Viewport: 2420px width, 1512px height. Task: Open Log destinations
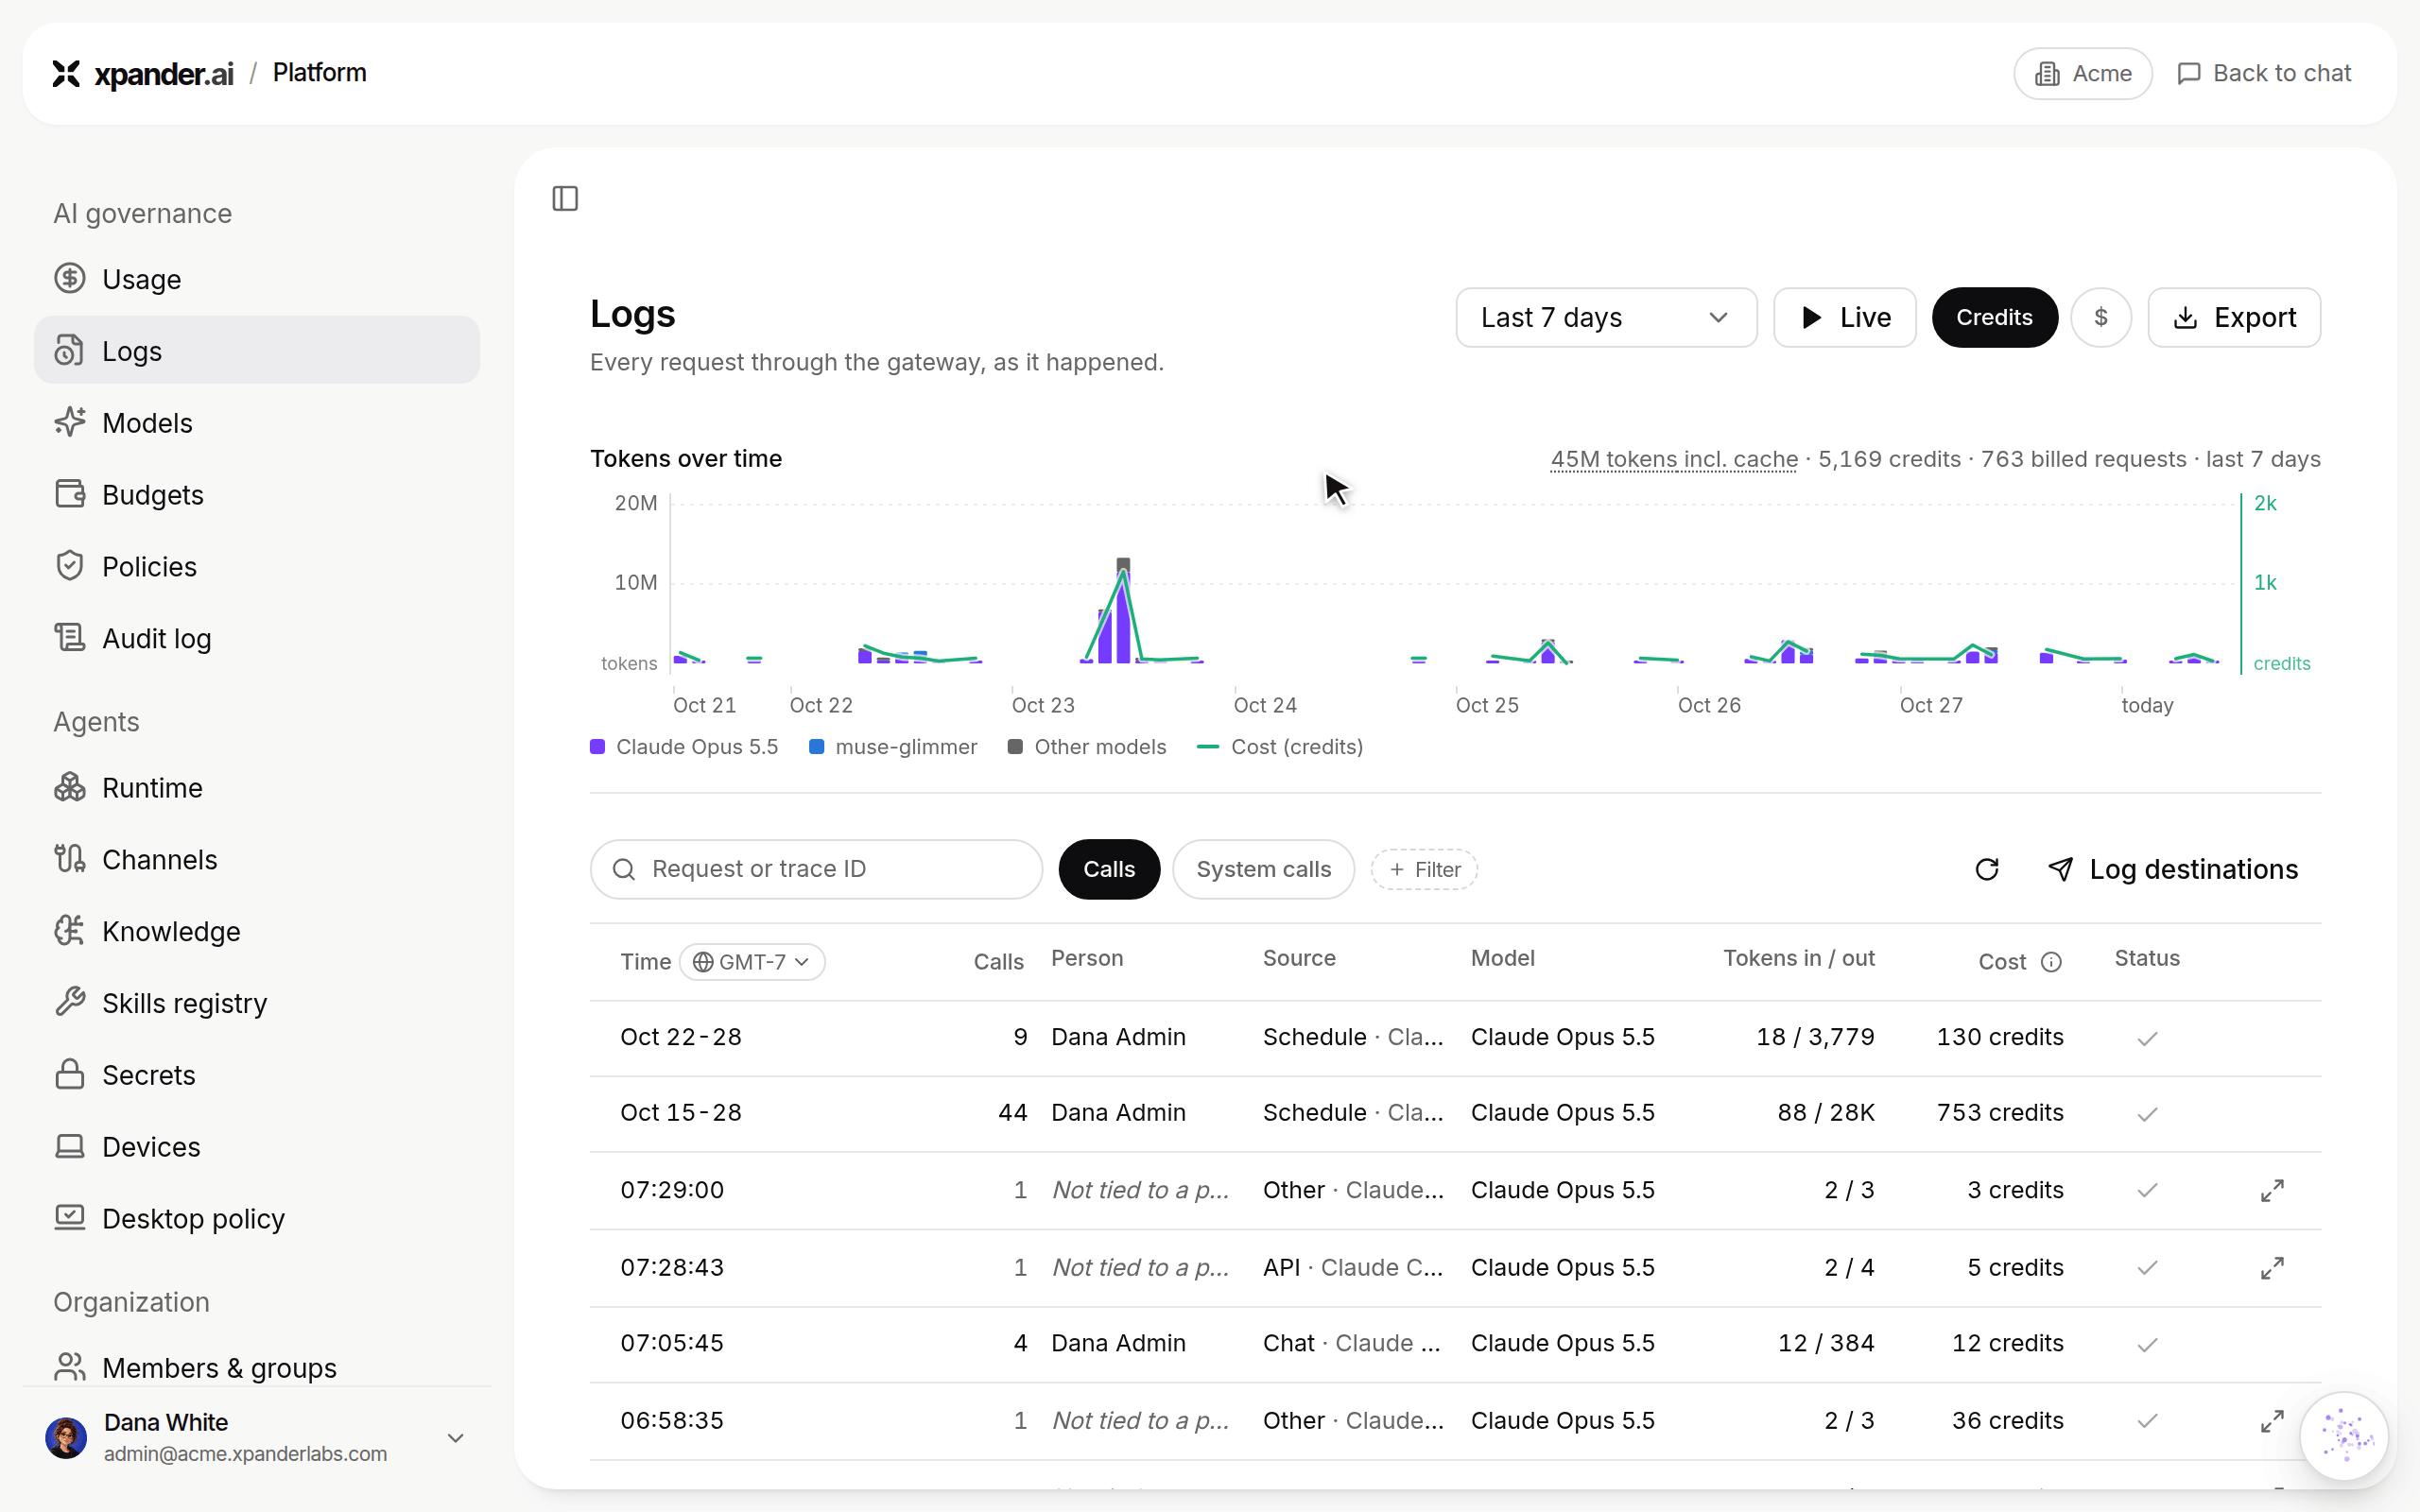pyautogui.click(x=2172, y=869)
